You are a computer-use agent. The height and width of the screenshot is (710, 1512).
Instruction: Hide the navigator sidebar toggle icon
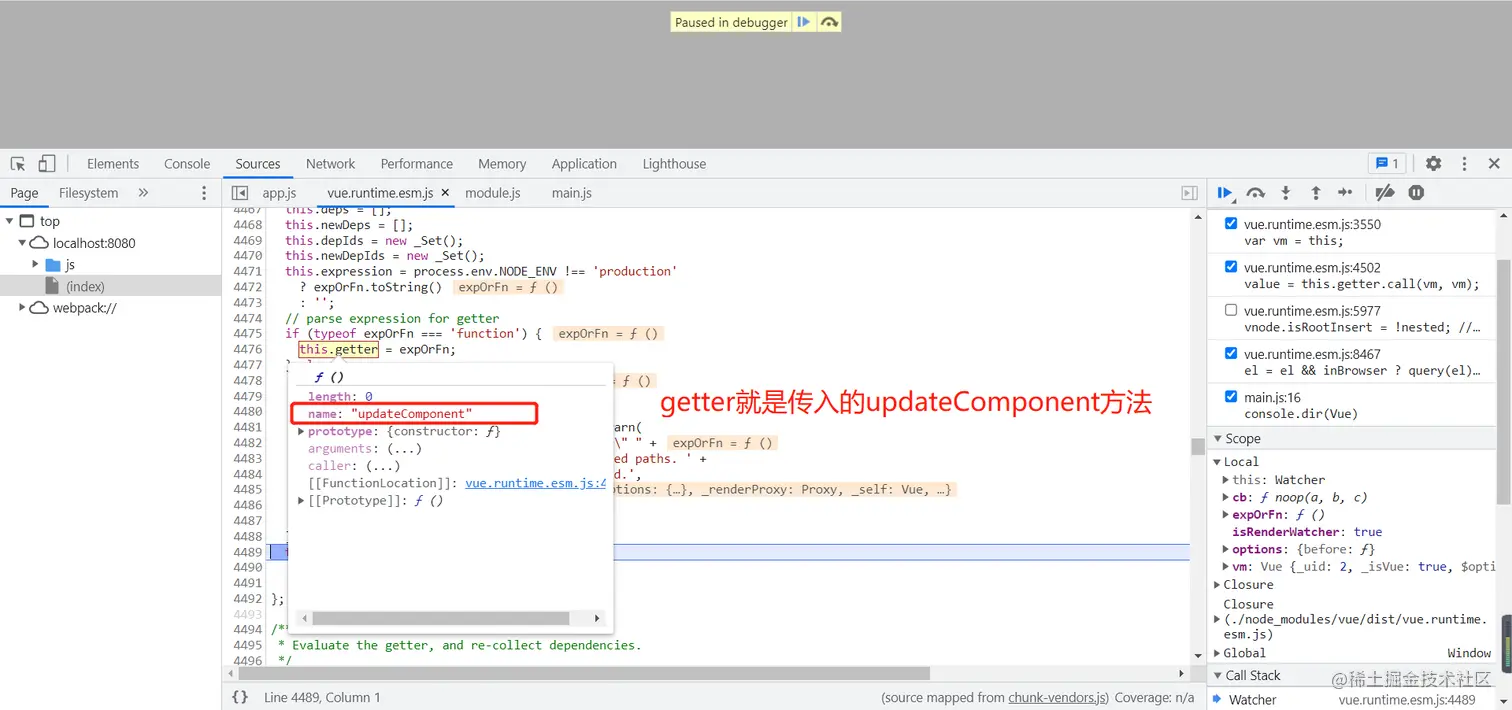click(240, 193)
